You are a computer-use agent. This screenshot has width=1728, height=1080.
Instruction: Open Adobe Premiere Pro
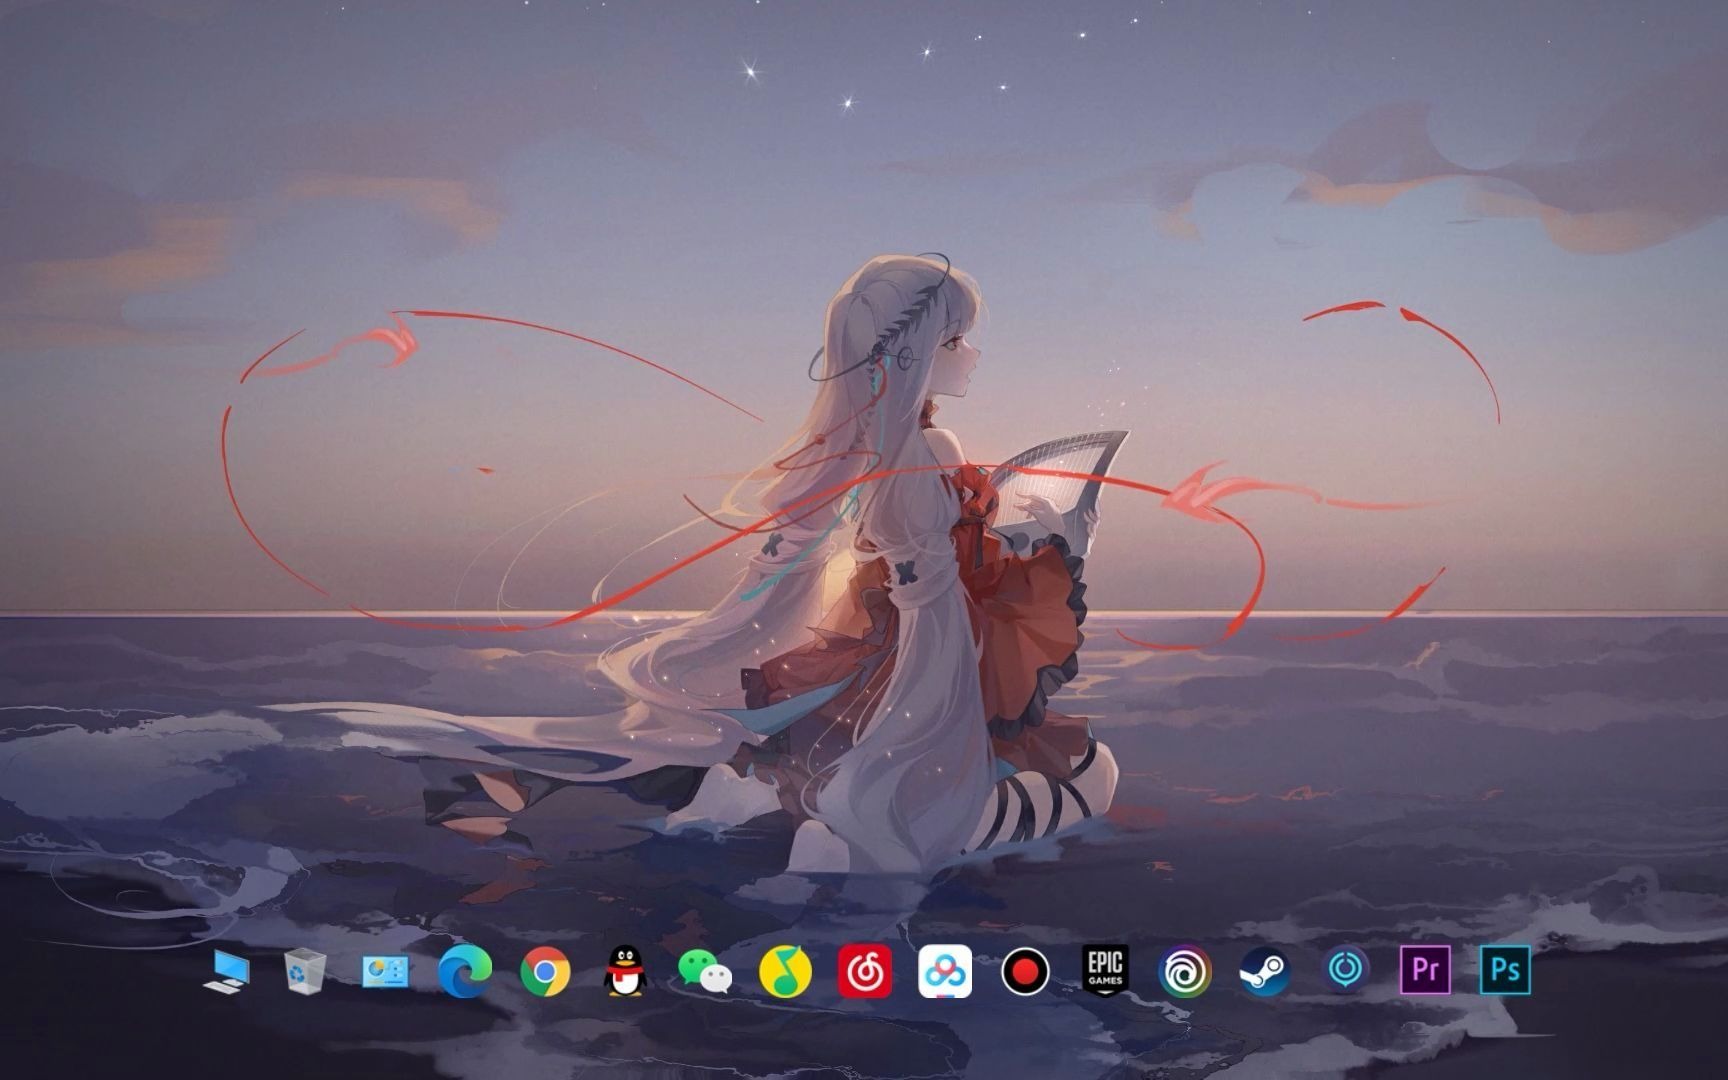tap(1425, 969)
